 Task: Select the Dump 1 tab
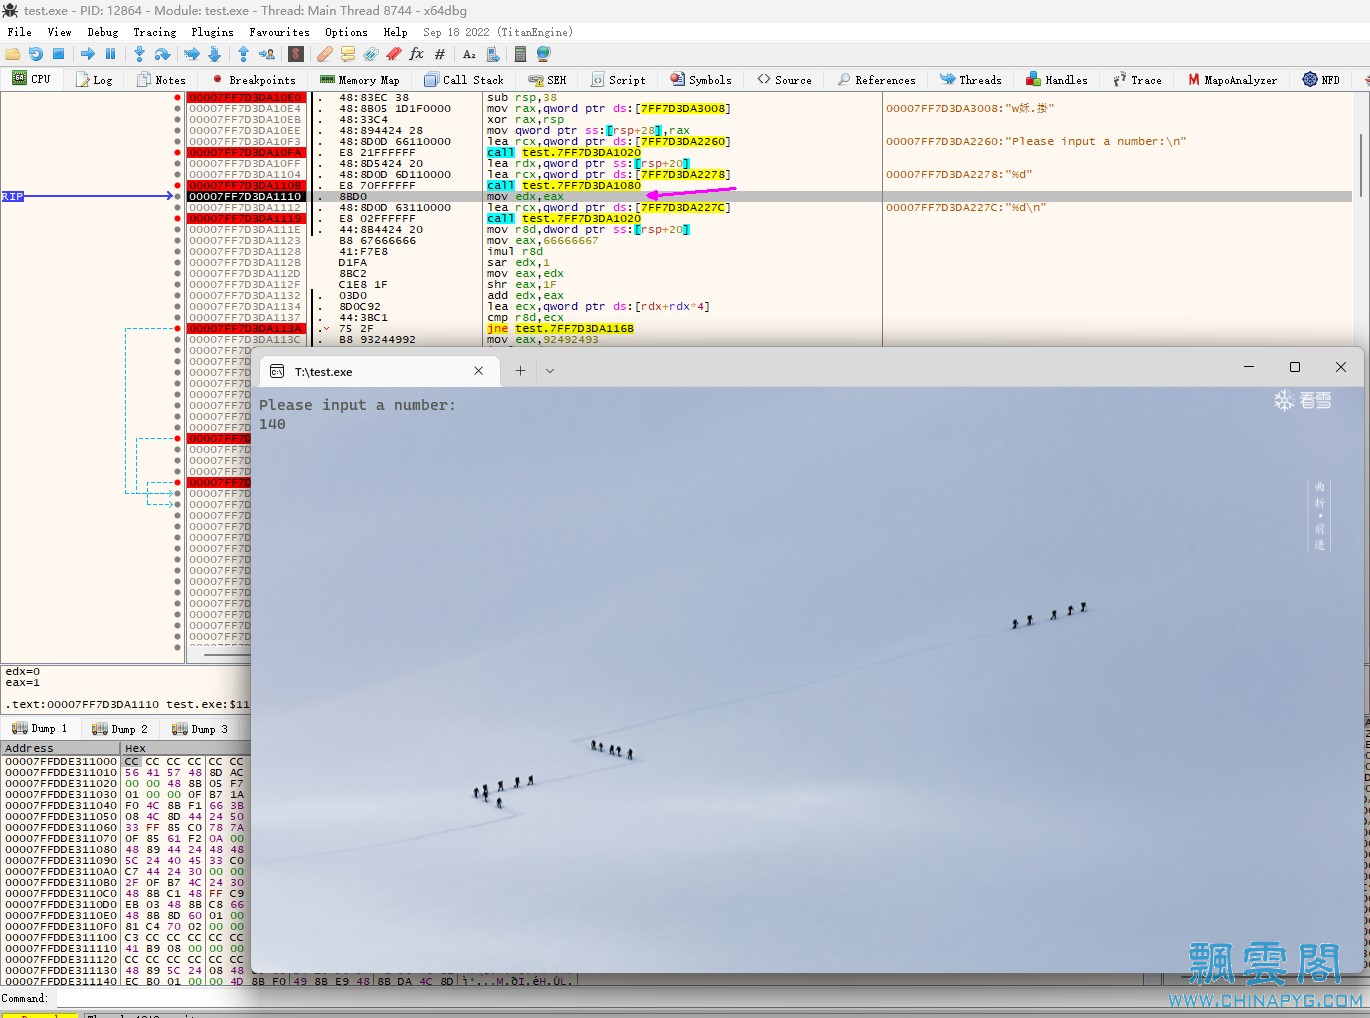40,729
